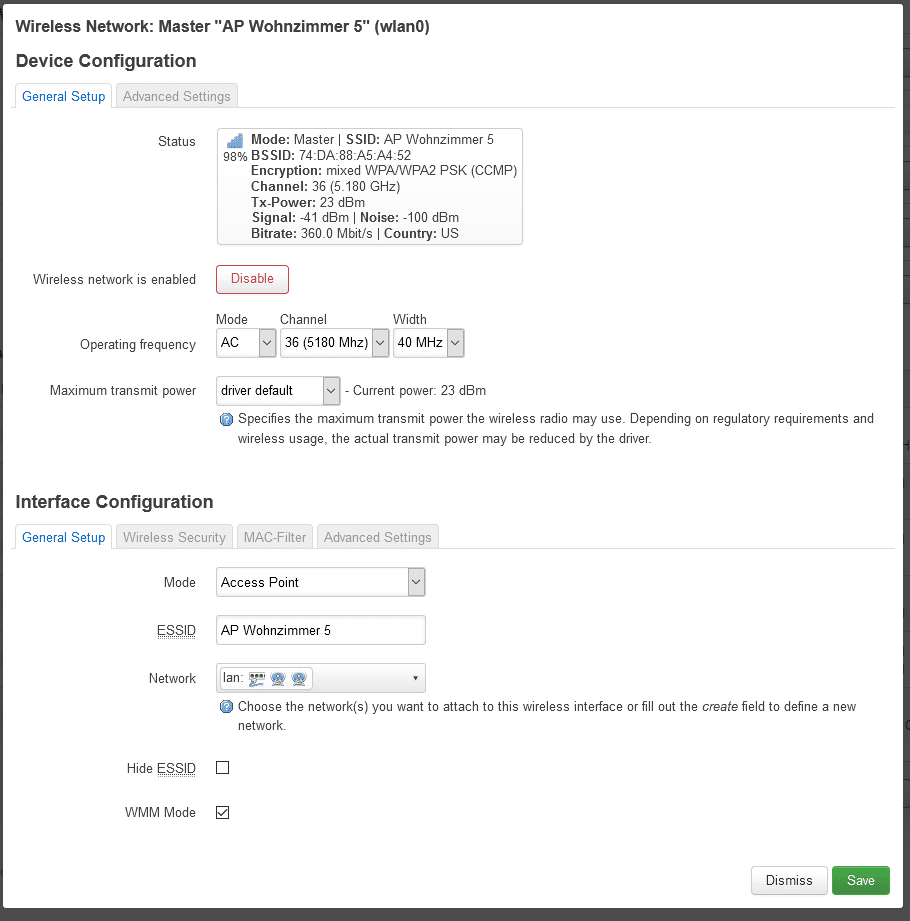This screenshot has width=910, height=921.
Task: Open the operating frequency Mode dropdown
Action: point(246,344)
